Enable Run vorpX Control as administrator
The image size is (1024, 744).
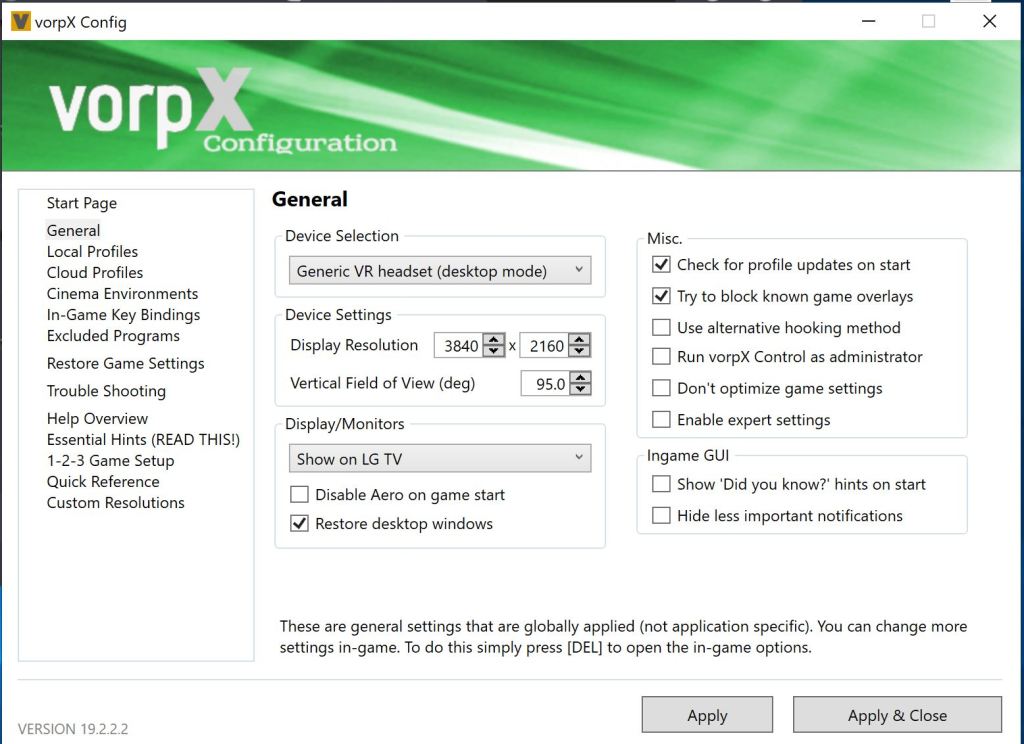661,357
